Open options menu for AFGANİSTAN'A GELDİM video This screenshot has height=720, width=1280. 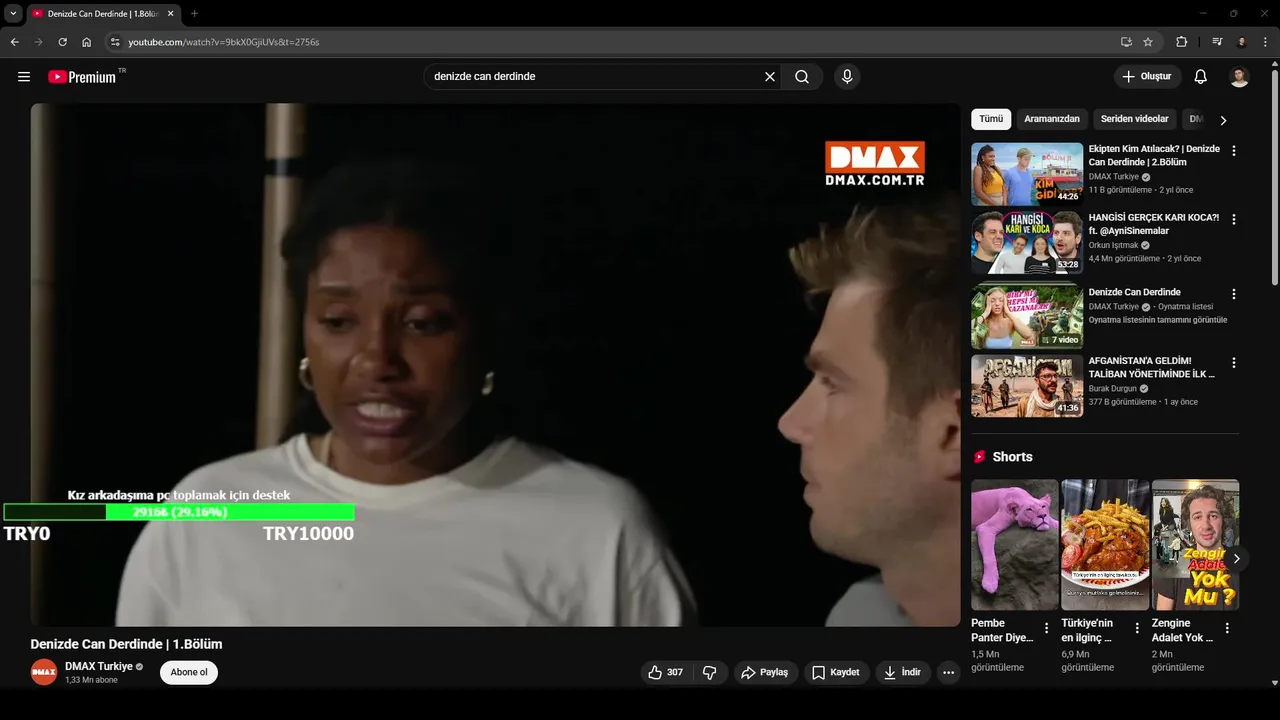click(1233, 363)
